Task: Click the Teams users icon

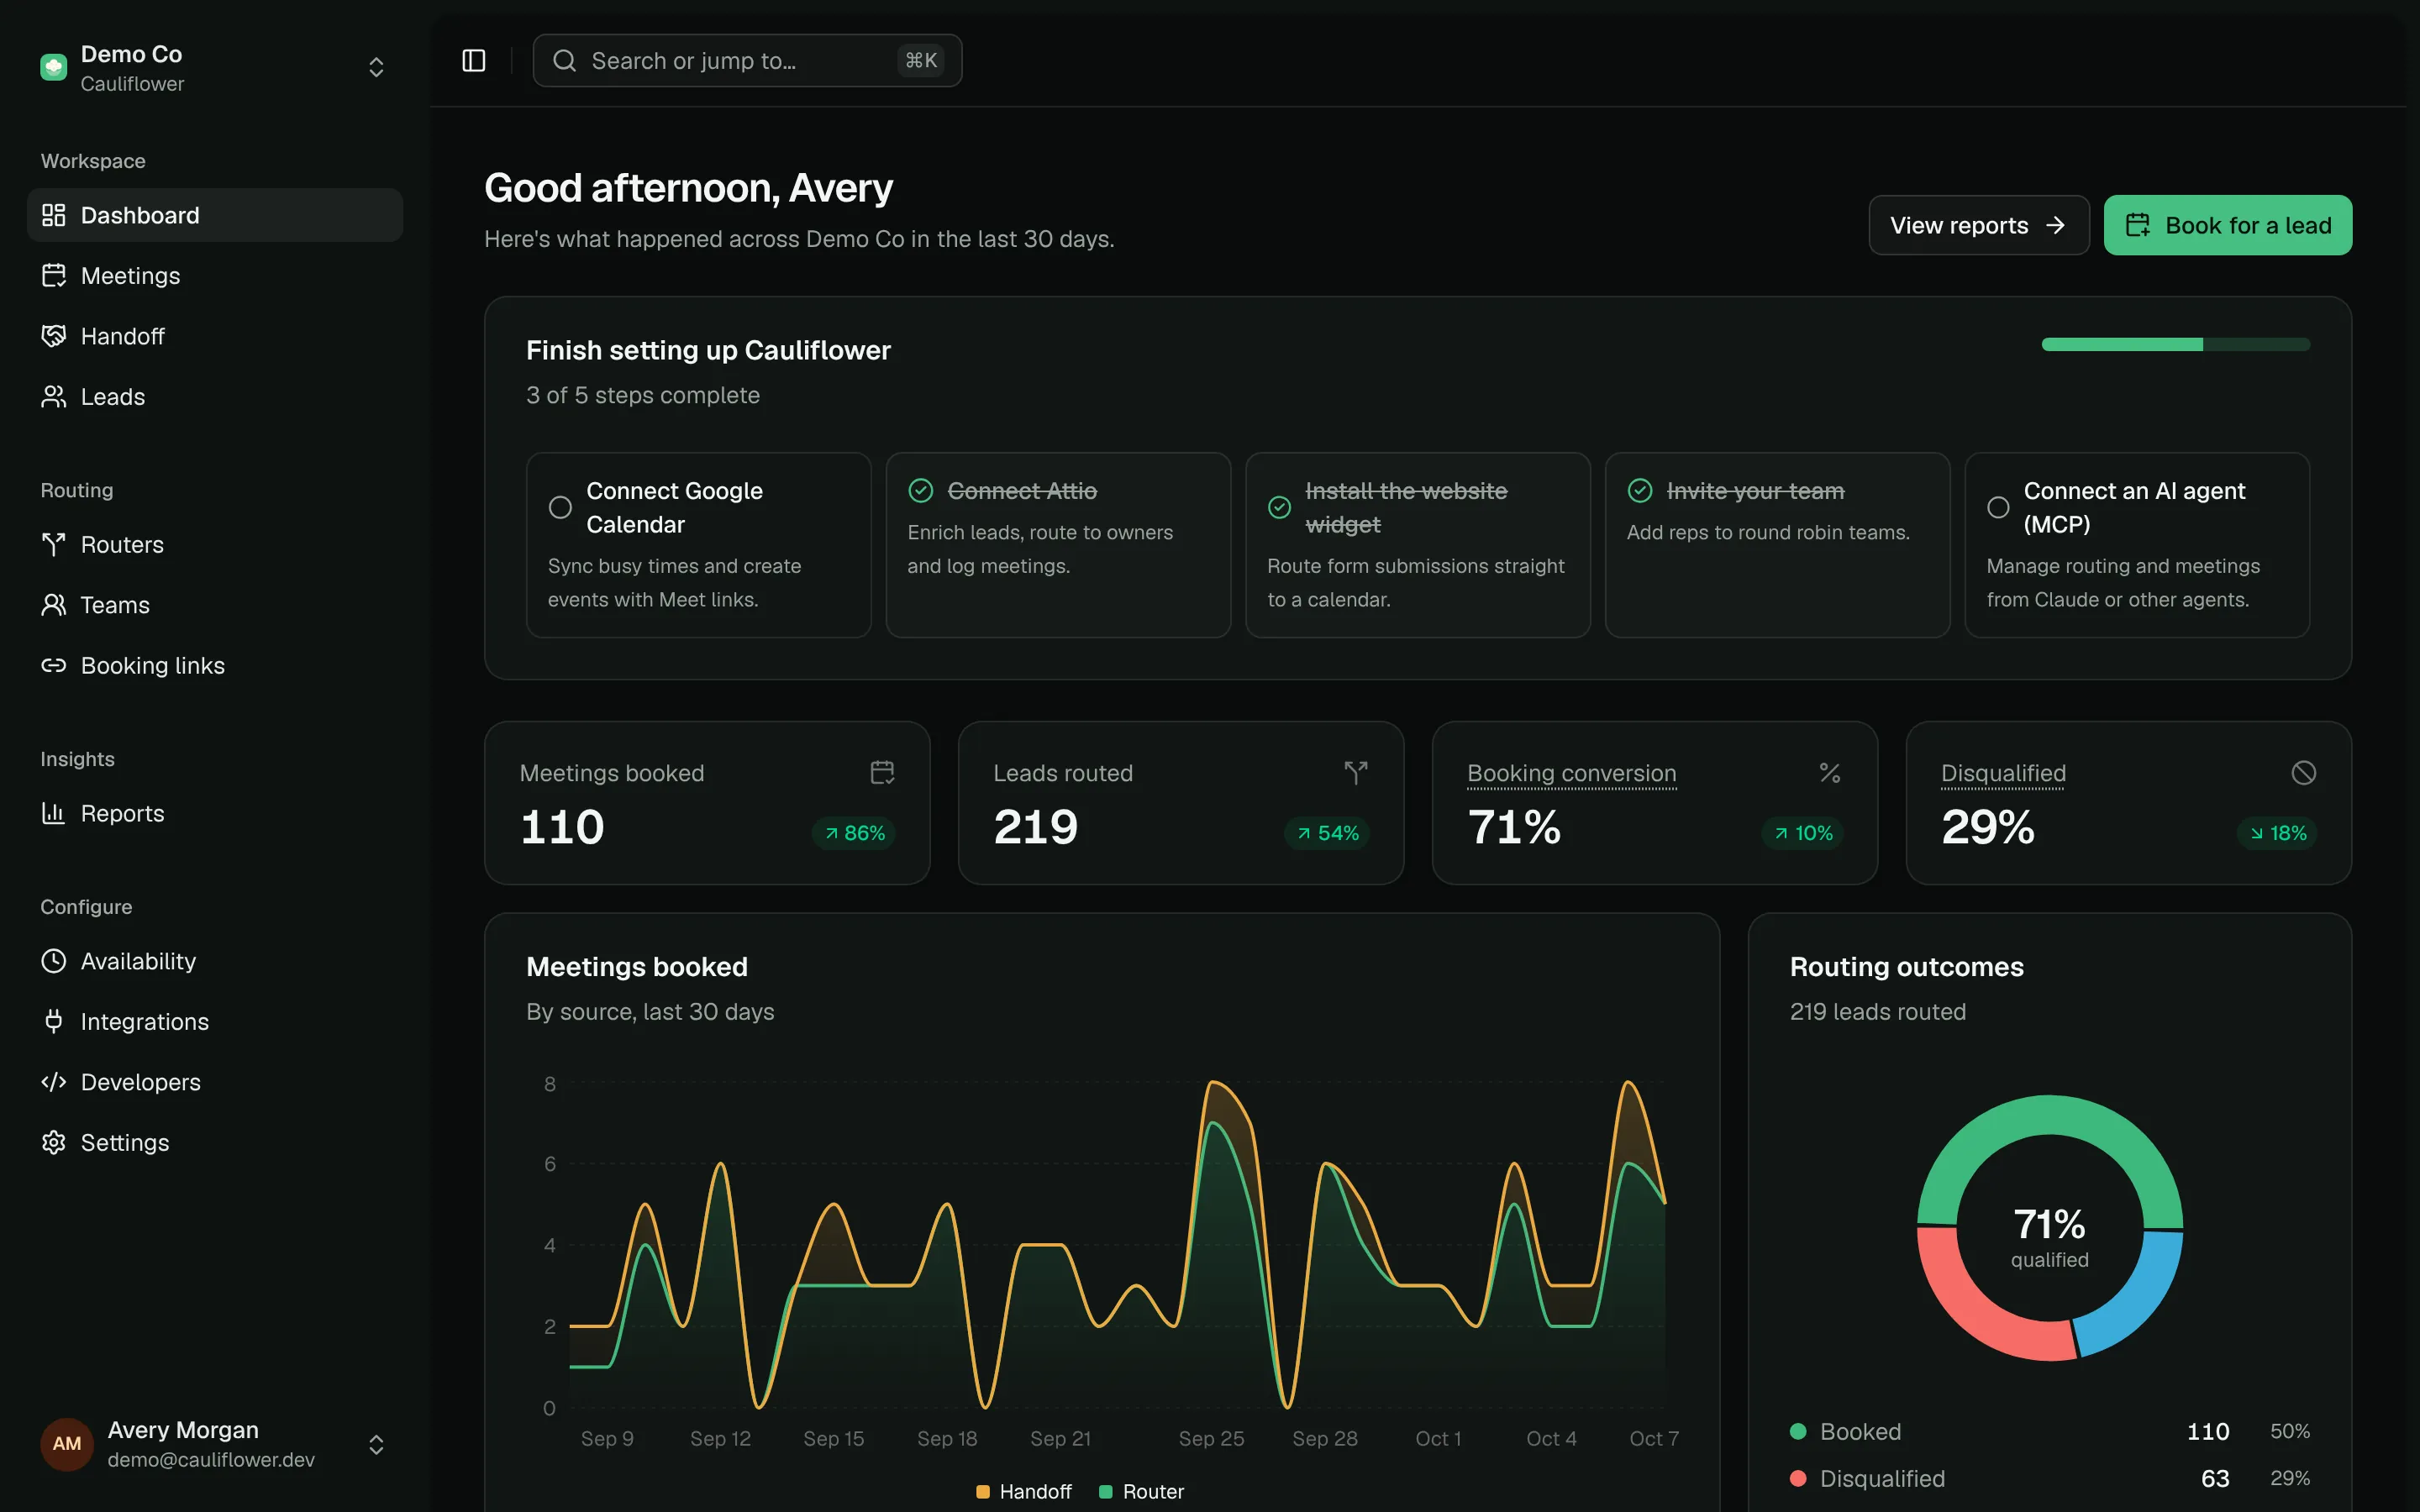Action: (x=54, y=605)
